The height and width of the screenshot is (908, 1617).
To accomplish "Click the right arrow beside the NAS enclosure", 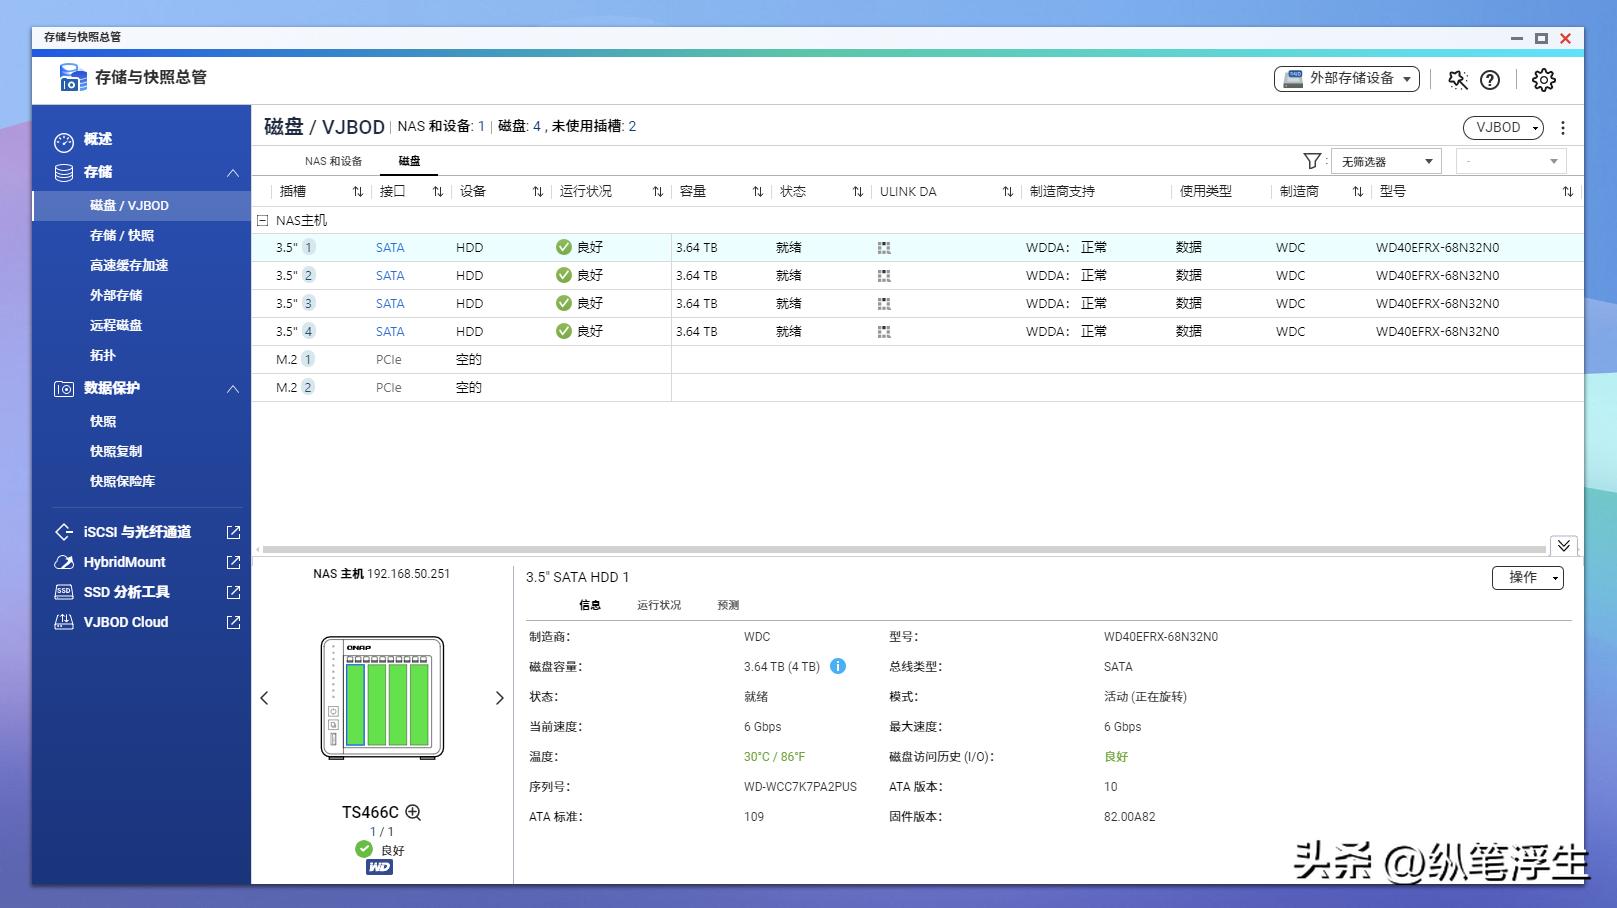I will tap(499, 698).
